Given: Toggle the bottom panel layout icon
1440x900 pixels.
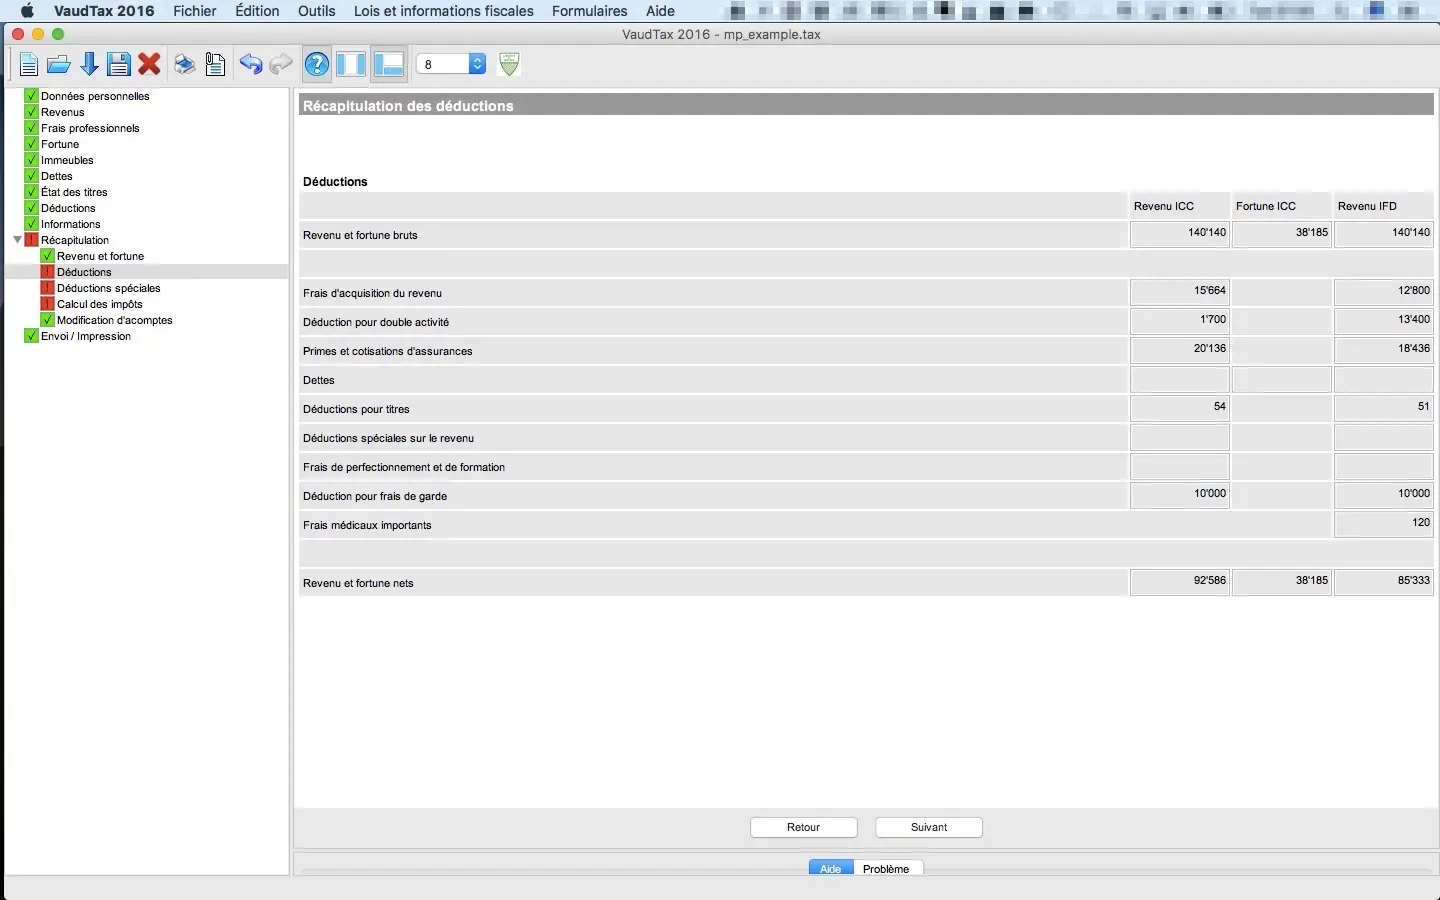Looking at the screenshot, I should pos(389,65).
